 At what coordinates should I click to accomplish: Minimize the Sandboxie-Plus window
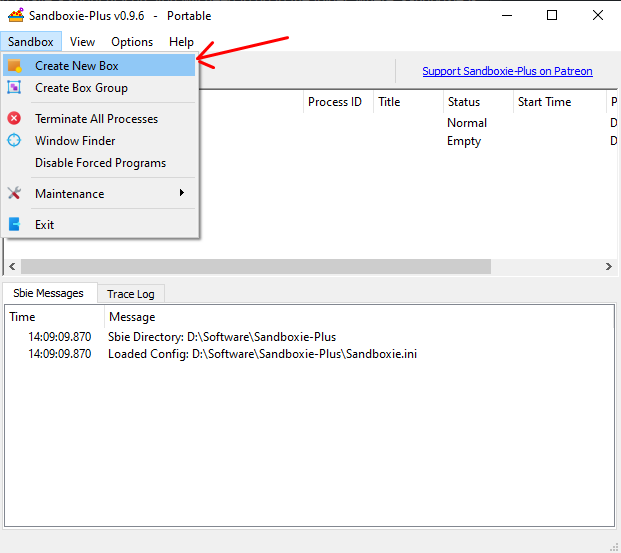click(507, 15)
